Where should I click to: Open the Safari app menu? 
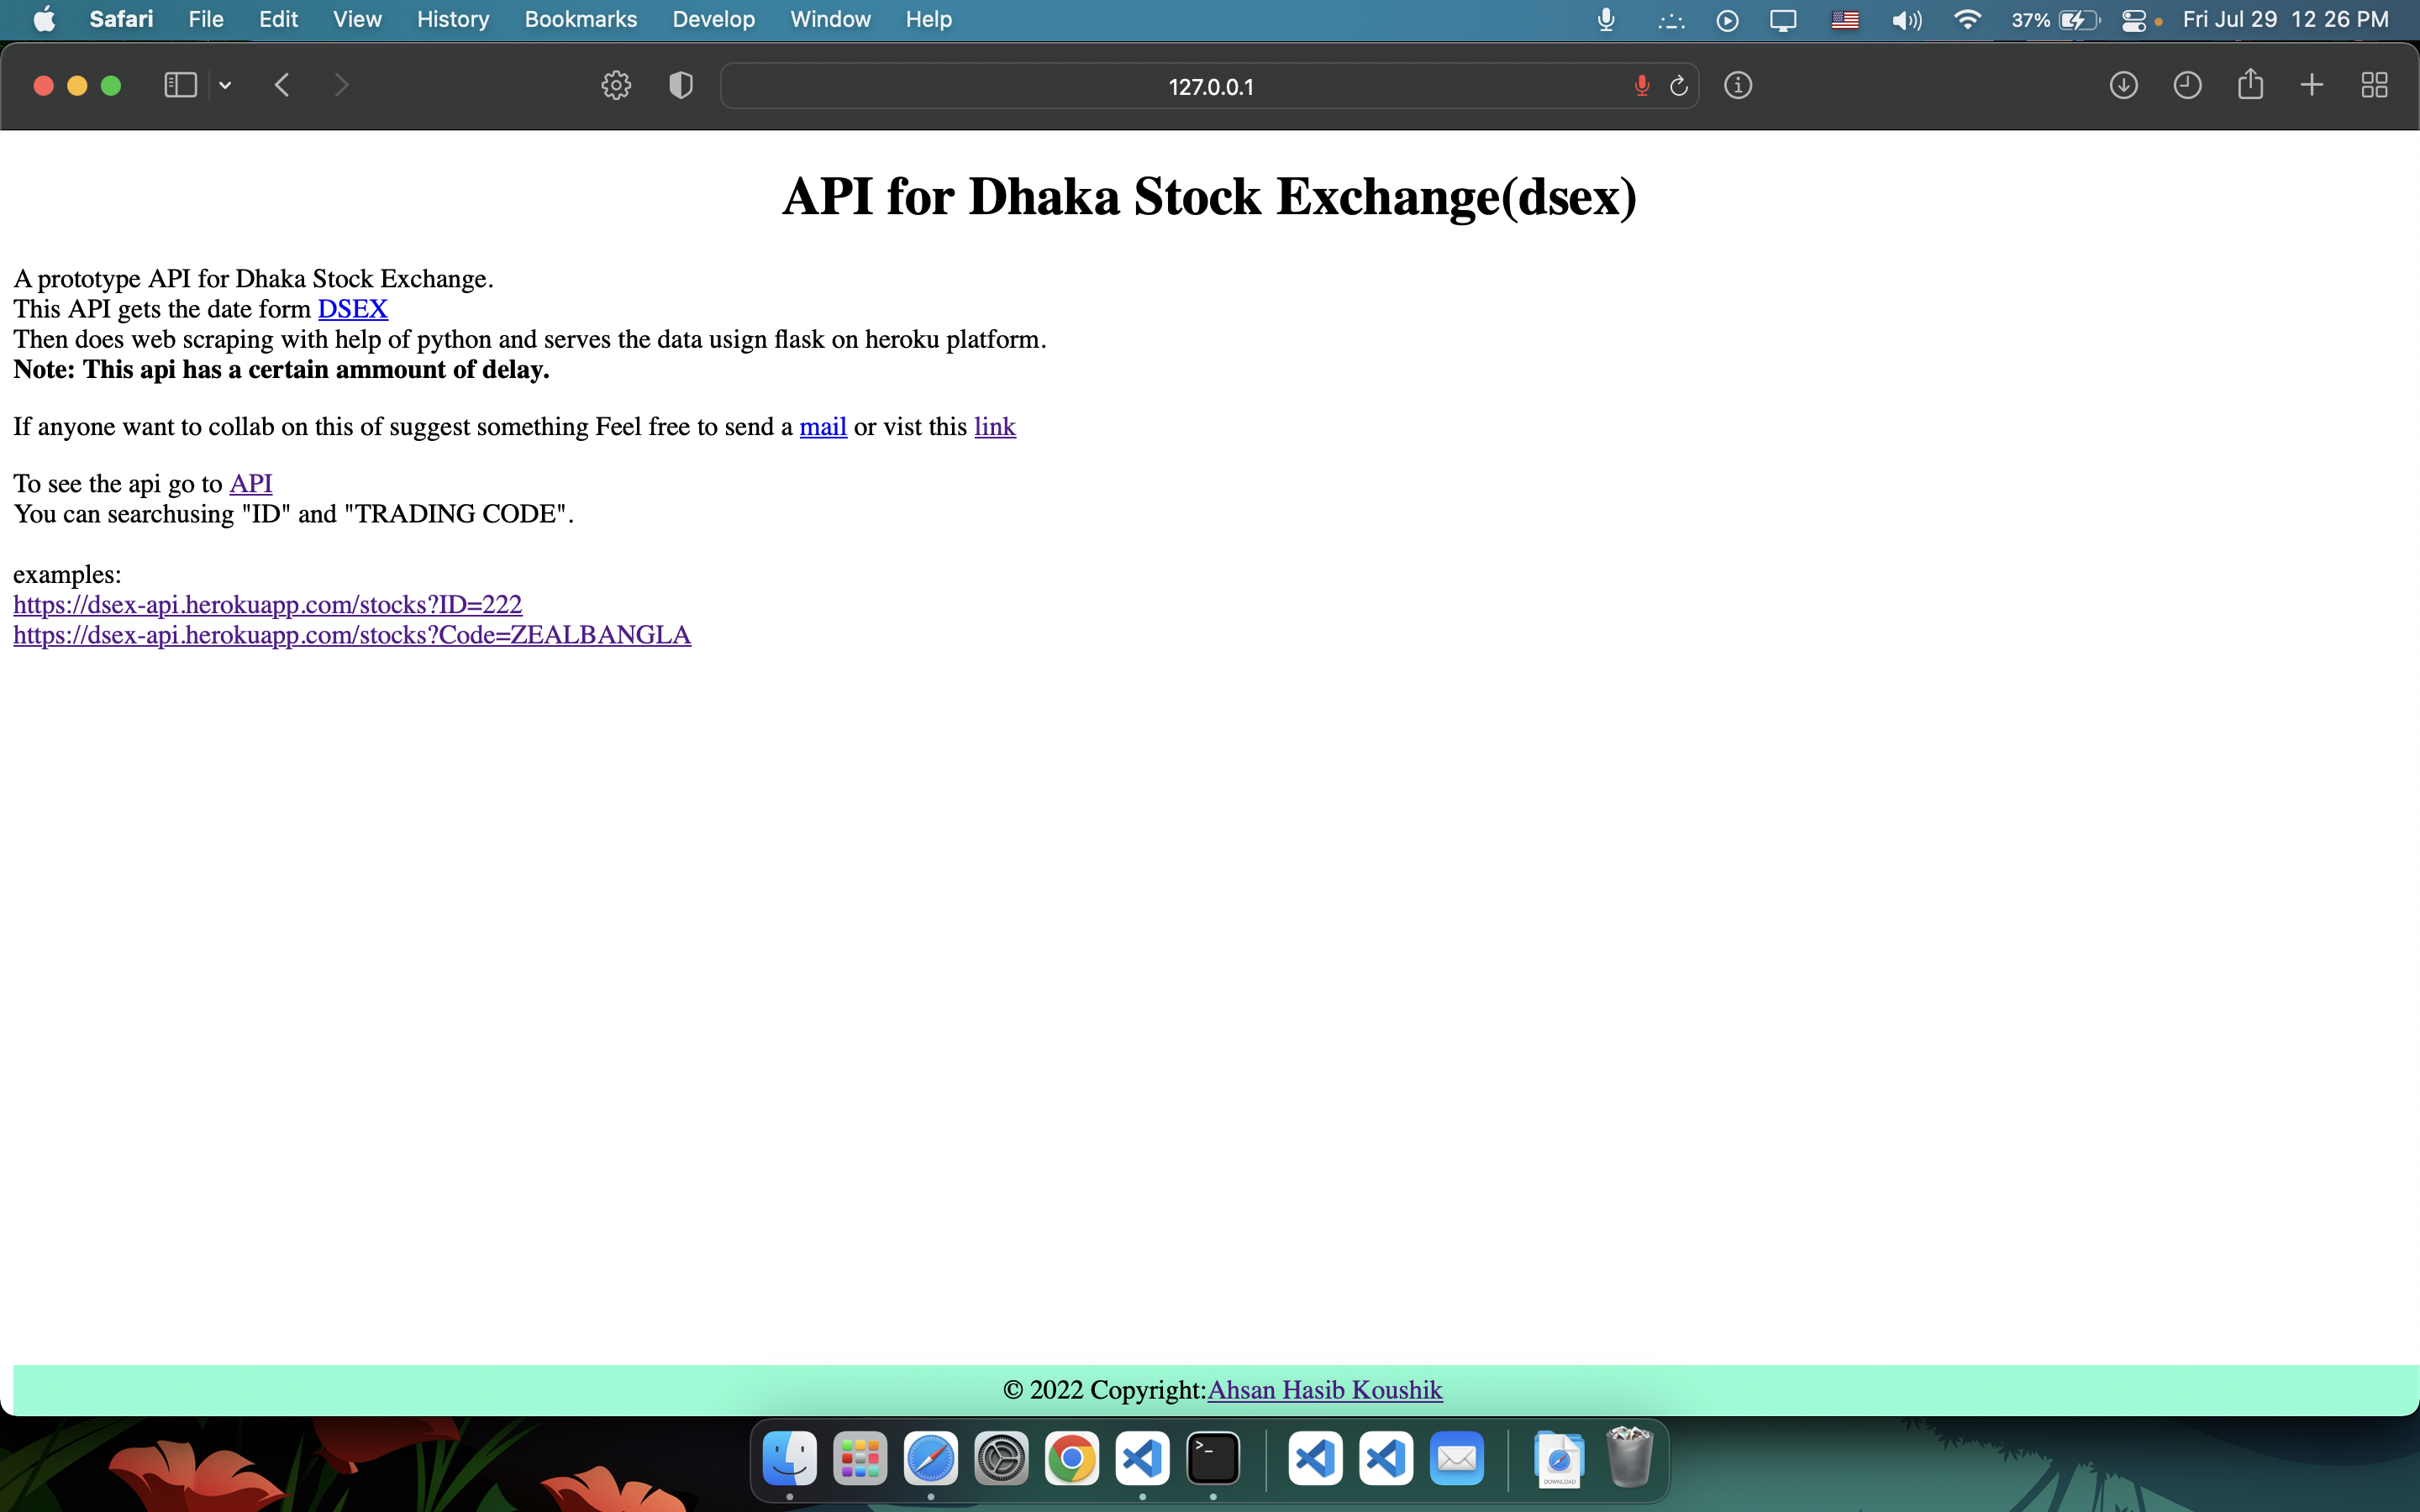tap(121, 20)
